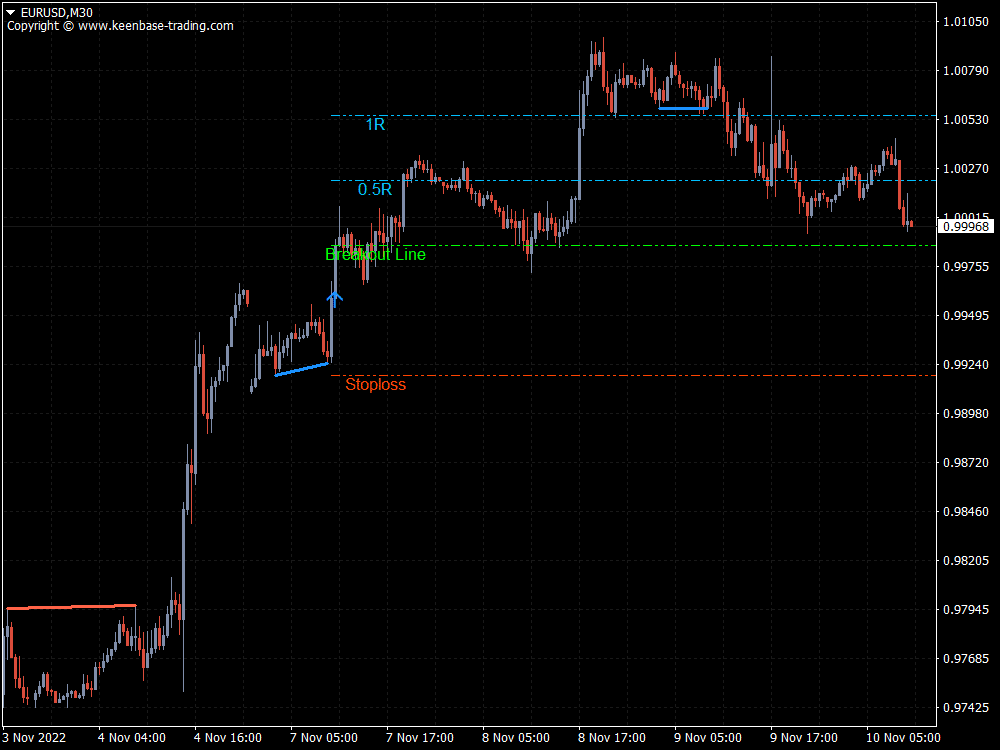The width and height of the screenshot is (1000, 750).
Task: Click the 4 Nov 16:00 time label
Action: point(228,738)
